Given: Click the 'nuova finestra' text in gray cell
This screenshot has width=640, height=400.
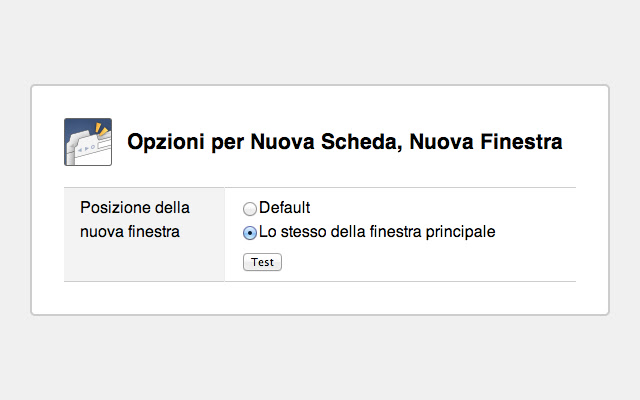Looking at the screenshot, I should point(130,233).
